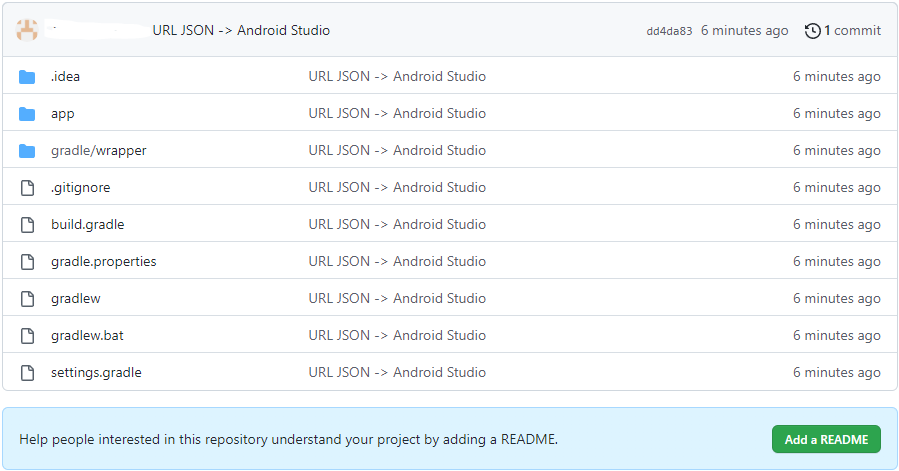The width and height of the screenshot is (899, 471).
Task: Click the gradlew.bat file icon
Action: (x=27, y=336)
